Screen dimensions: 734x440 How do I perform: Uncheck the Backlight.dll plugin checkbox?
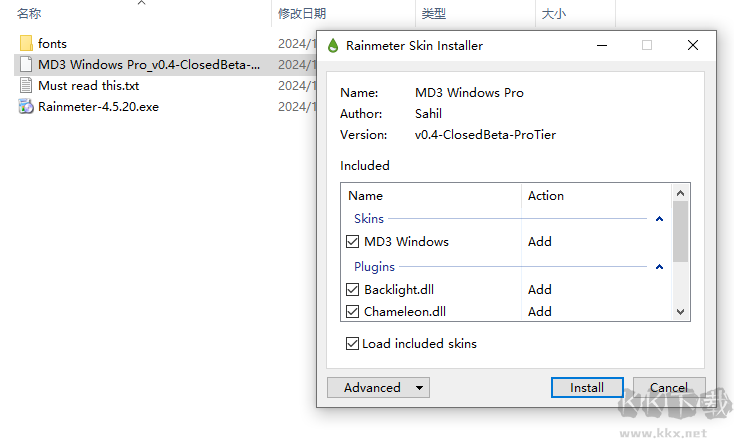352,290
